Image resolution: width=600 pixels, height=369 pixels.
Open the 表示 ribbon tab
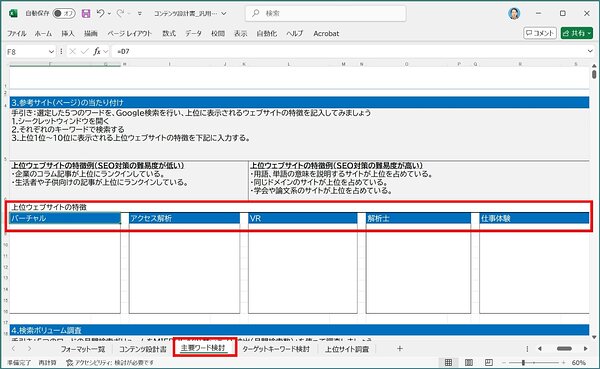(x=241, y=34)
